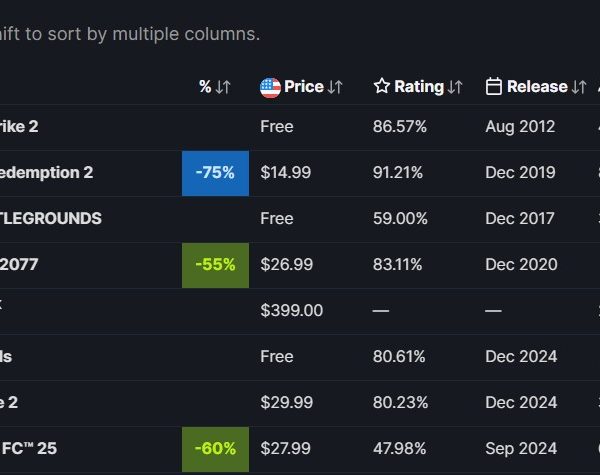This screenshot has width=600, height=475.
Task: Select the 83.11% rating cell
Action: pyautogui.click(x=398, y=264)
